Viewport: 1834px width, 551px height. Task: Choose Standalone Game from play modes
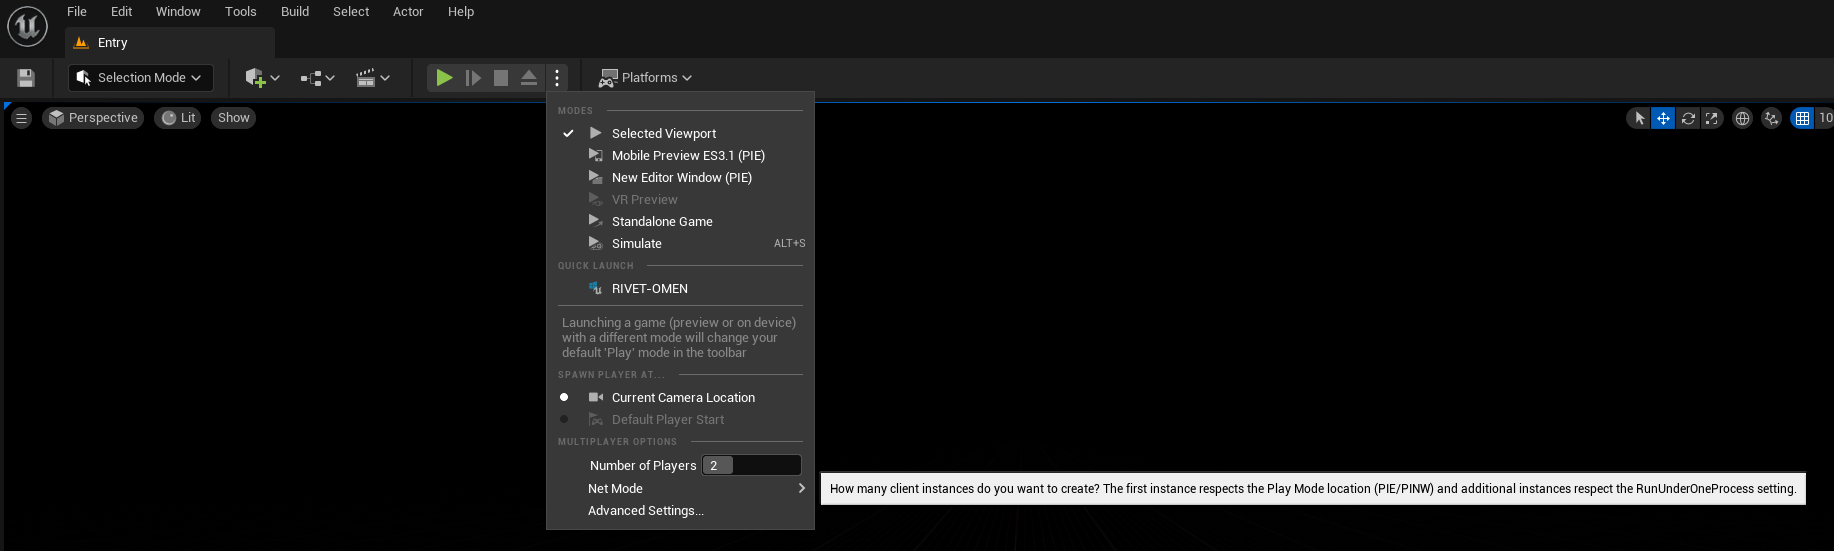point(662,222)
